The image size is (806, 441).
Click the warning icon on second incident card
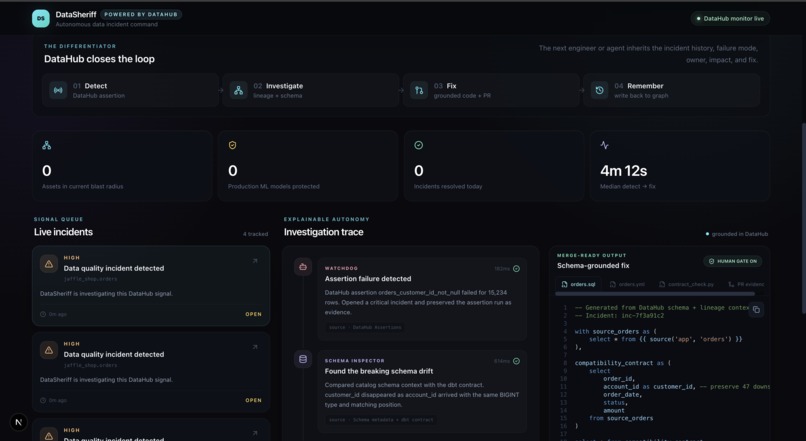click(x=49, y=351)
